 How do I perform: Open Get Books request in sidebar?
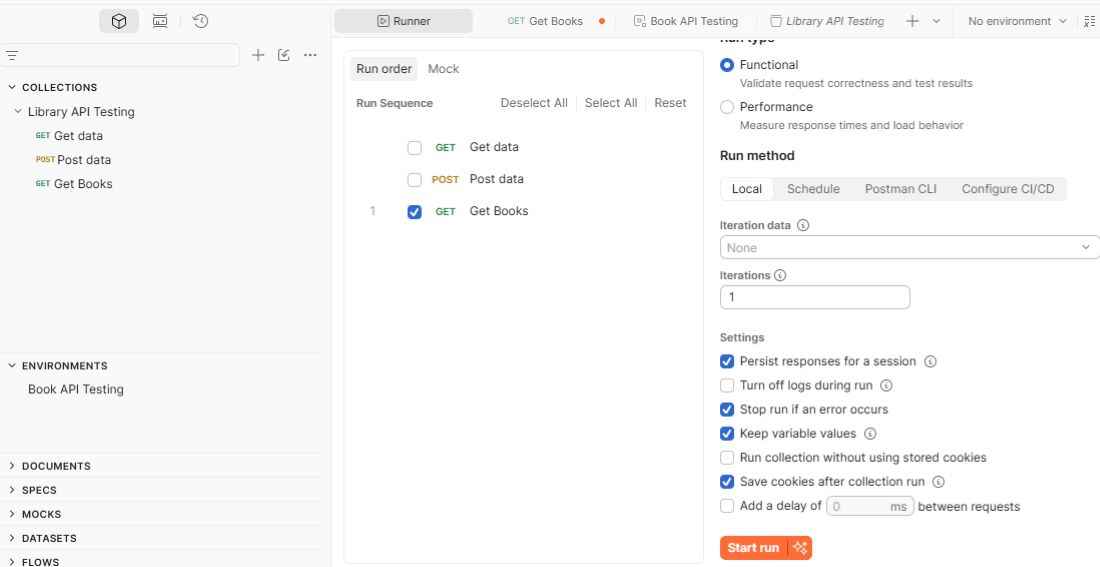[x=74, y=184]
